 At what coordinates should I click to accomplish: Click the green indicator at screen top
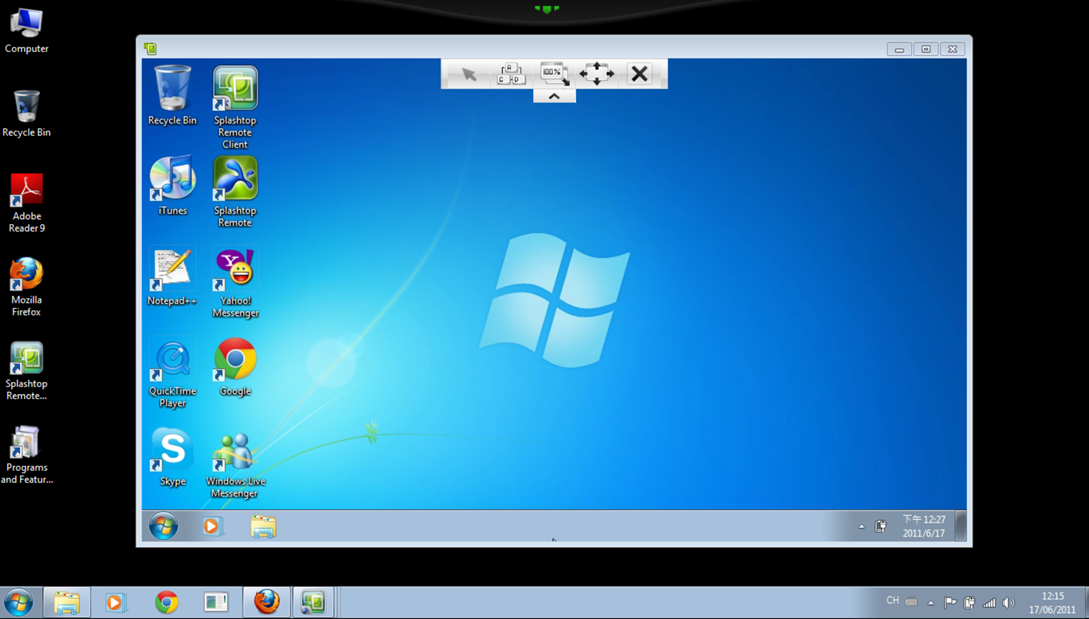click(x=547, y=9)
